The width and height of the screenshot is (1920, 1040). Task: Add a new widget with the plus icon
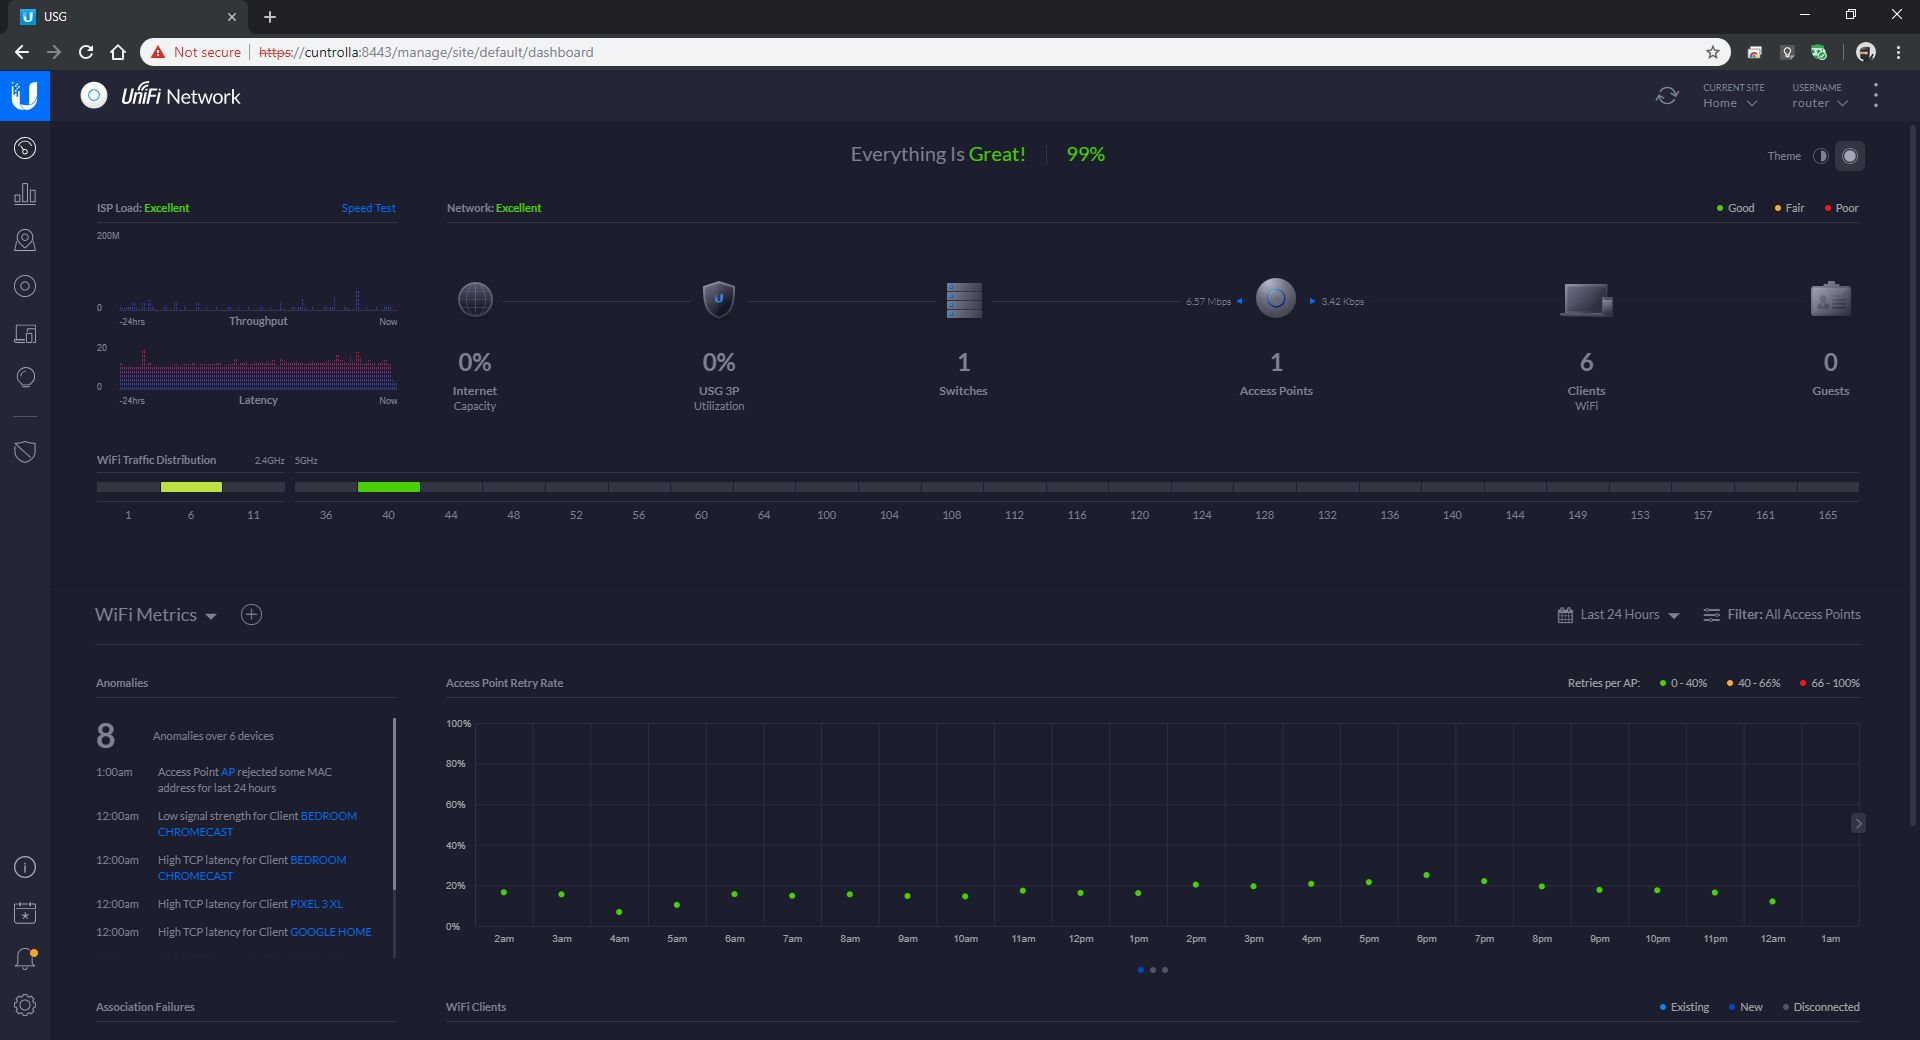[x=251, y=614]
